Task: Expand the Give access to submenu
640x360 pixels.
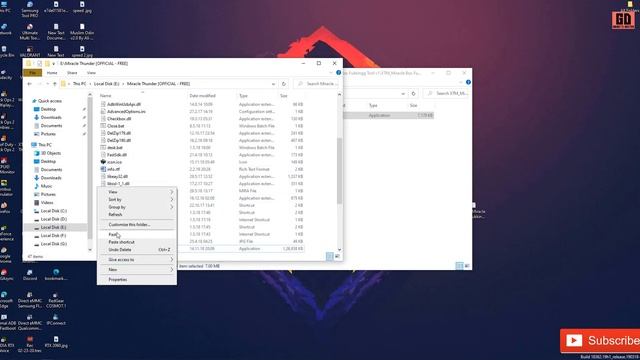Action: (137, 260)
